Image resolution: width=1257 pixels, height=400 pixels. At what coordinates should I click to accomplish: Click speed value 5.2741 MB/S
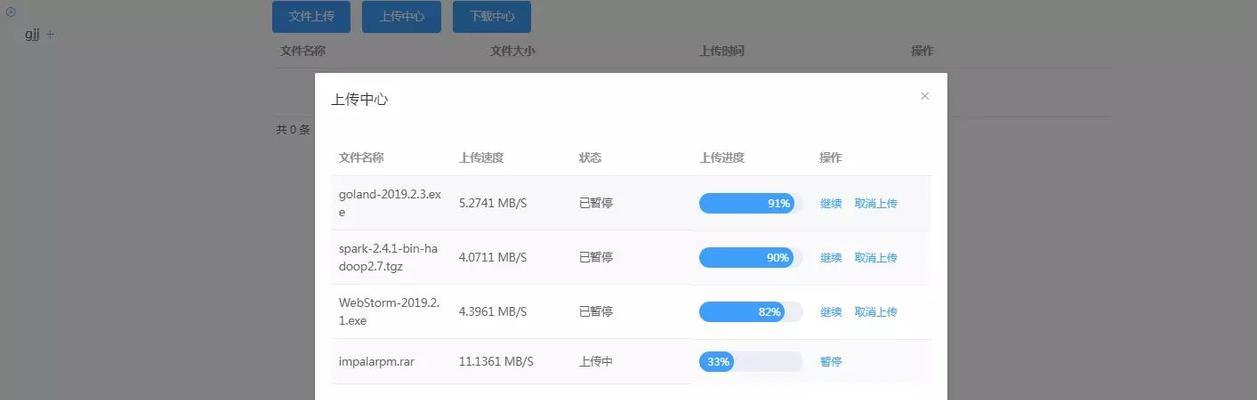coord(493,203)
